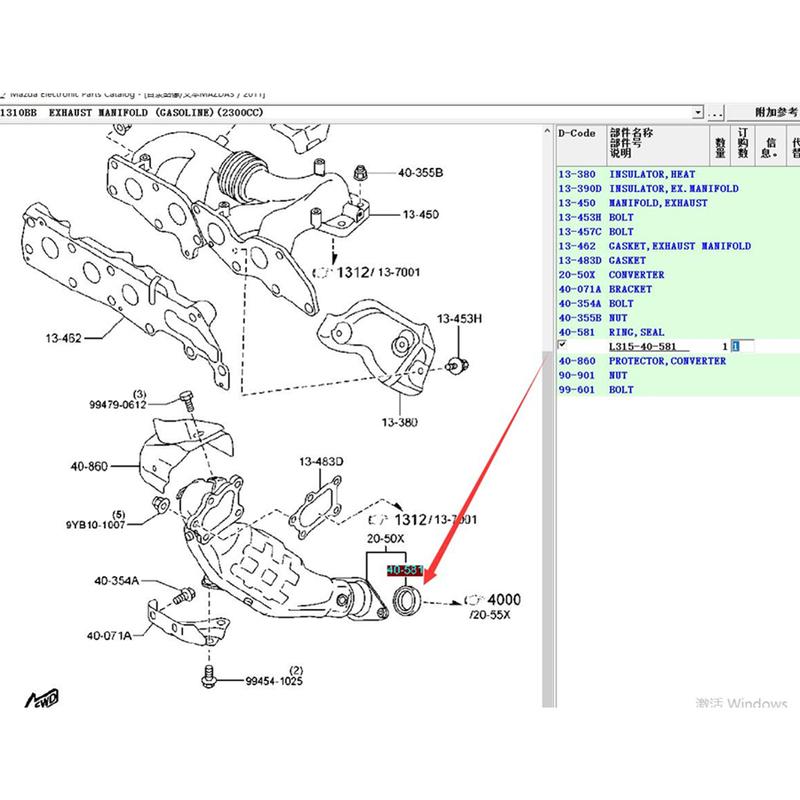Select the 13-450 MANIFOLD, EXHAUST row
Image resolution: width=800 pixels, height=800 pixels.
[x=678, y=203]
